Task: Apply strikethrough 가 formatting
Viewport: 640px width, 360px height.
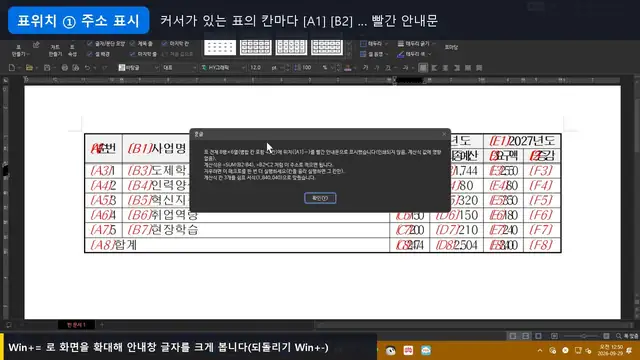Action: pyautogui.click(x=405, y=68)
